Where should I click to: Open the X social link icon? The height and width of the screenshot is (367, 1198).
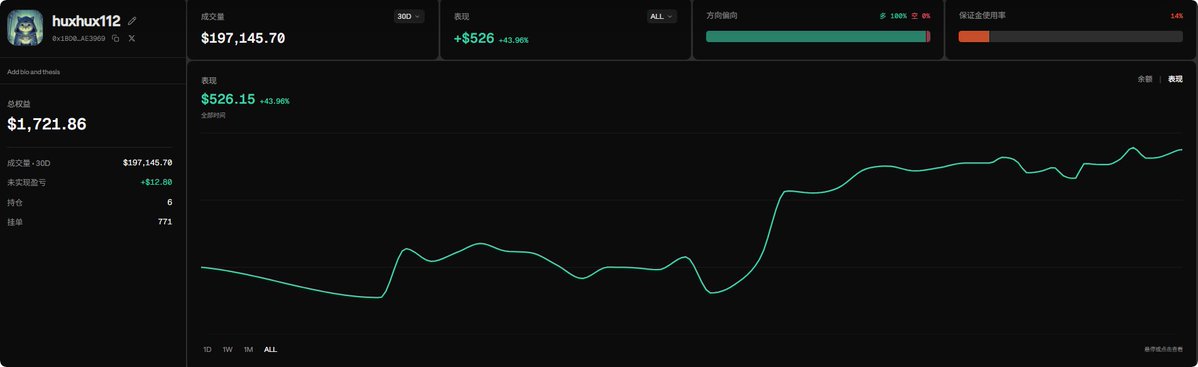[x=131, y=38]
